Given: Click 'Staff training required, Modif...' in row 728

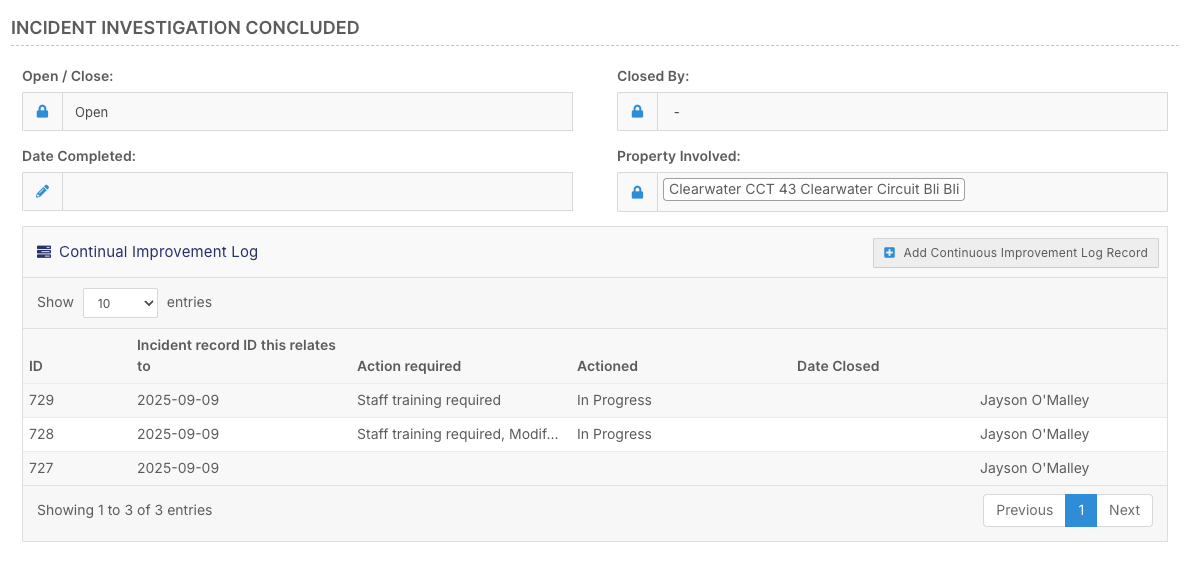Looking at the screenshot, I should click(458, 434).
